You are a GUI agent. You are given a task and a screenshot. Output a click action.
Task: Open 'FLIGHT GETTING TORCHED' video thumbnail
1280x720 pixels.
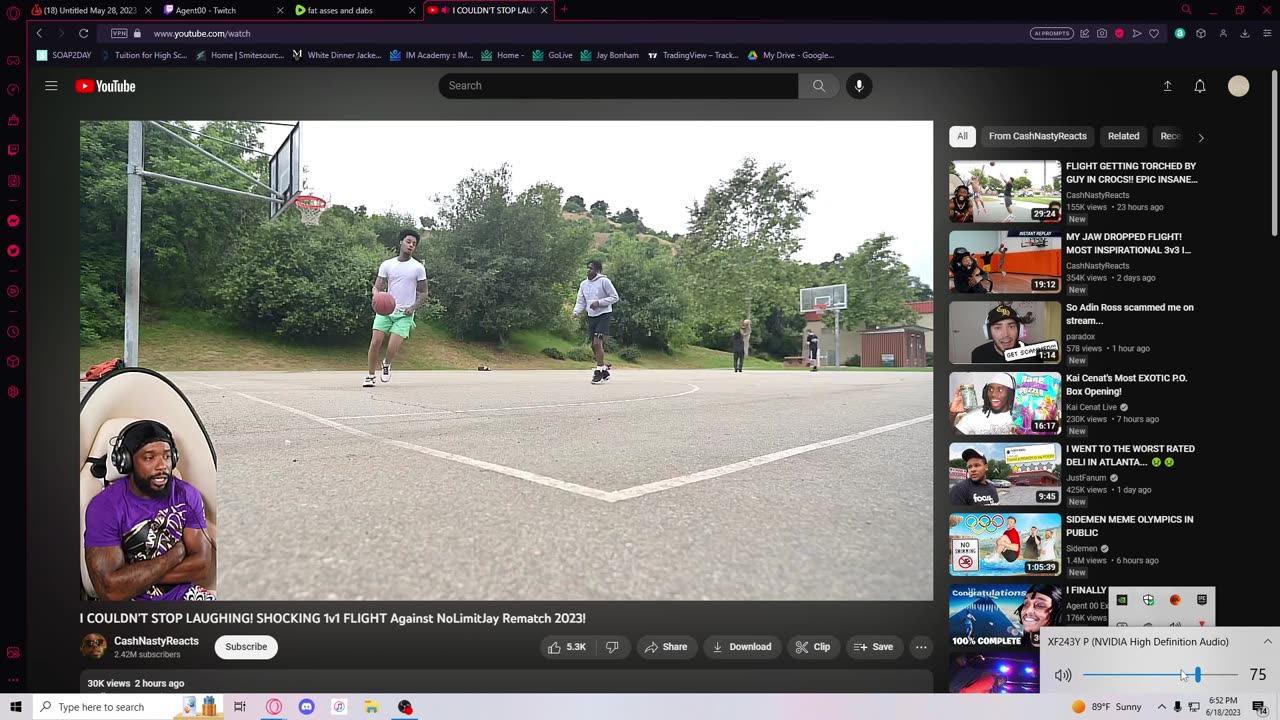click(1005, 191)
